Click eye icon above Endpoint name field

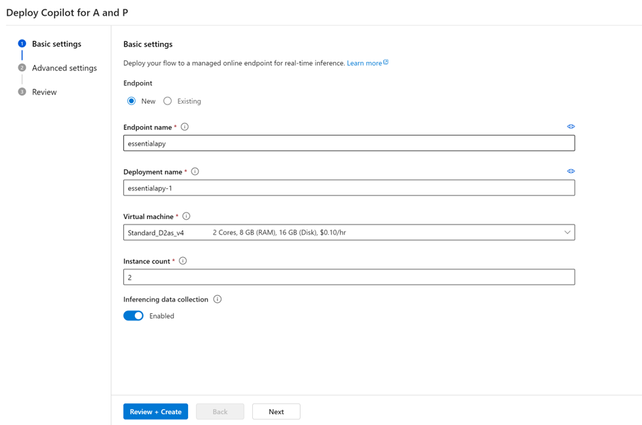571,127
